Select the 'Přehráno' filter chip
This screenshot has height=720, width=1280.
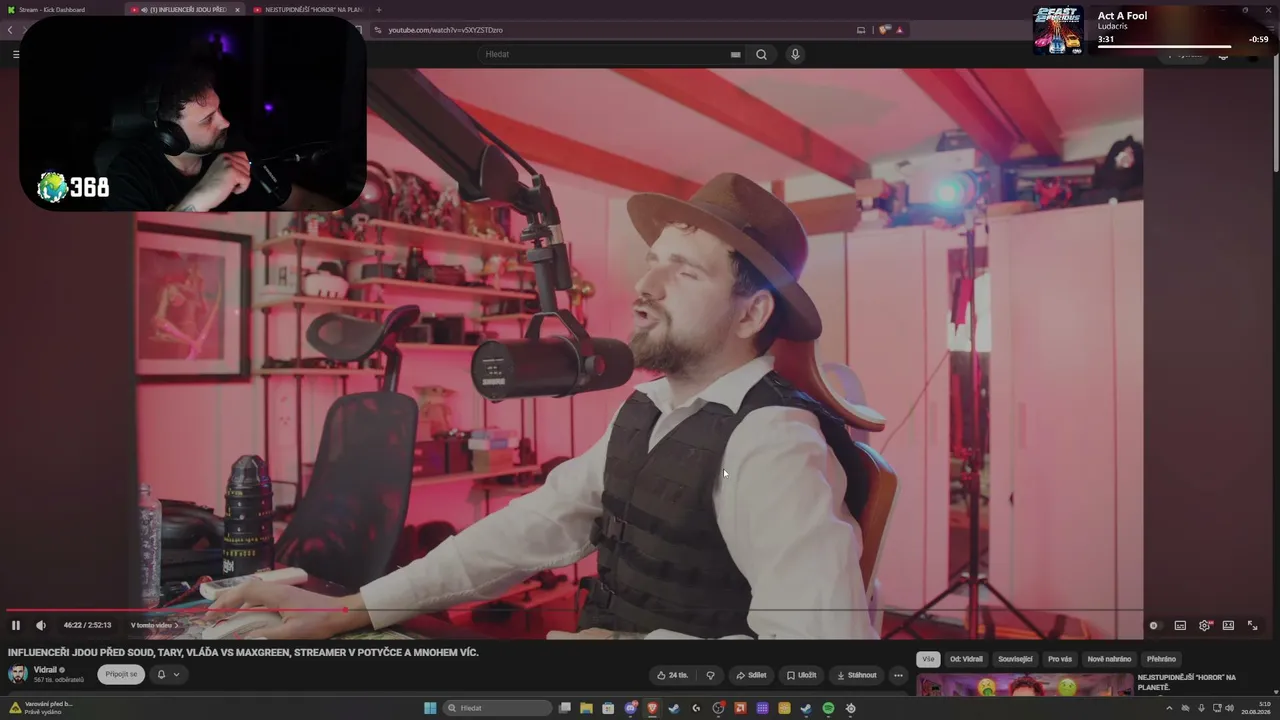click(x=1162, y=659)
